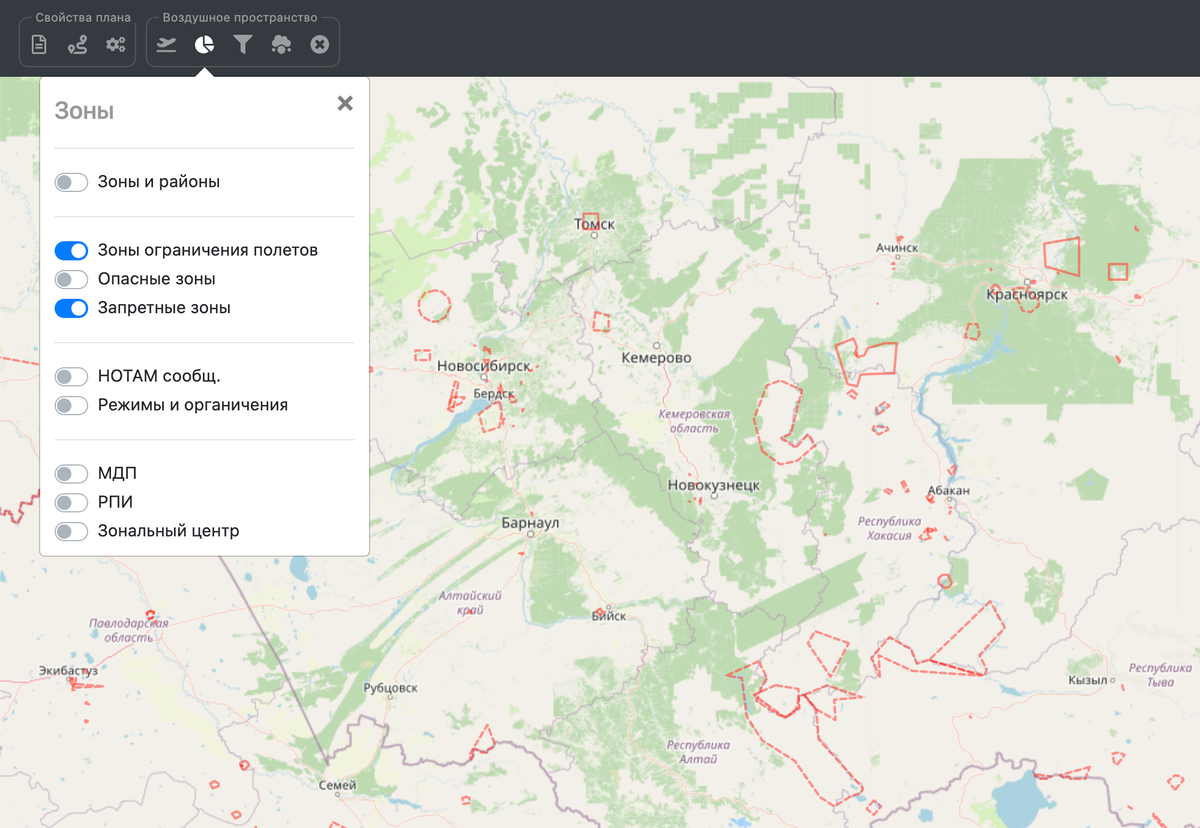1200x828 pixels.
Task: Close the Зоны panel
Action: click(345, 103)
